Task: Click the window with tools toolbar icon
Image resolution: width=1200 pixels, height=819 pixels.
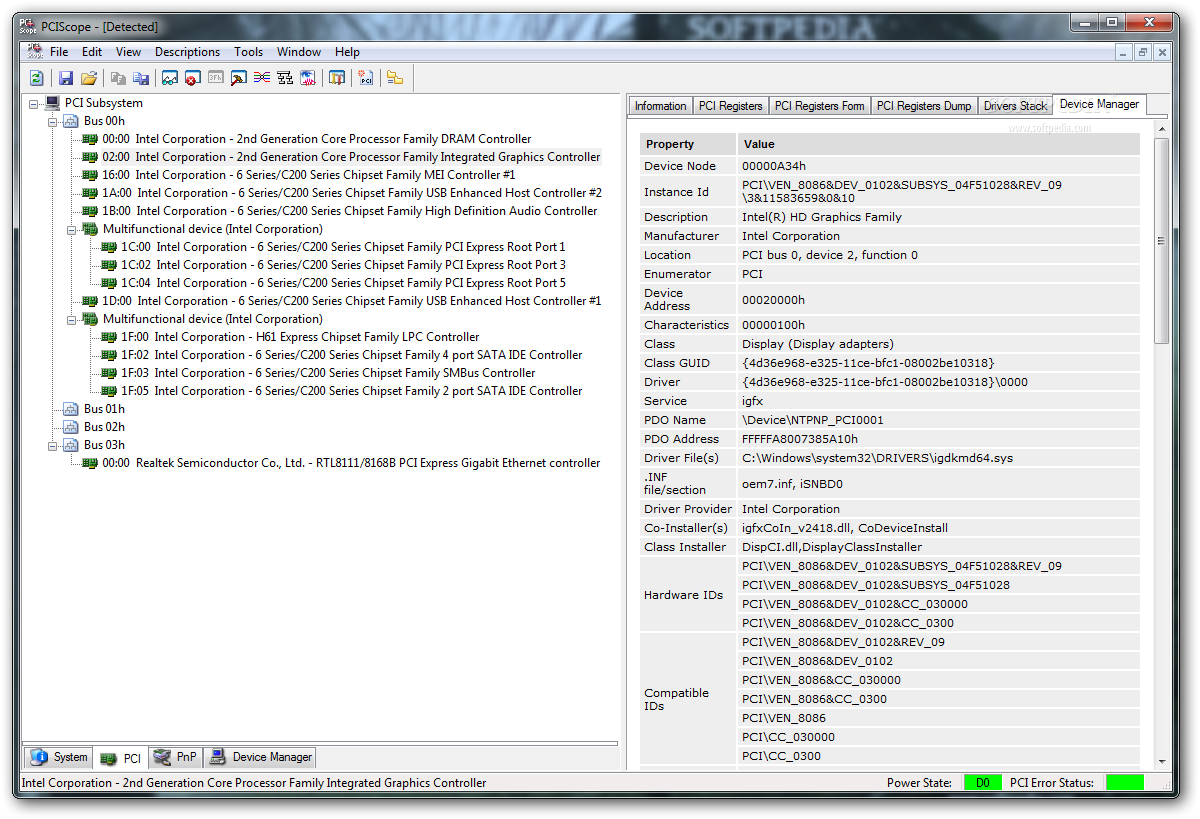Action: (337, 78)
